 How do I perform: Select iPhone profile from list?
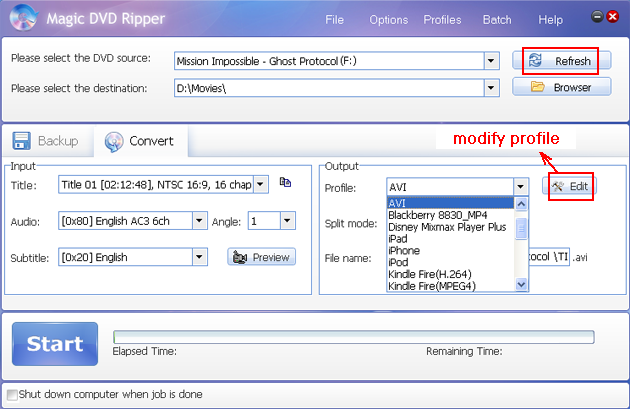pyautogui.click(x=450, y=250)
